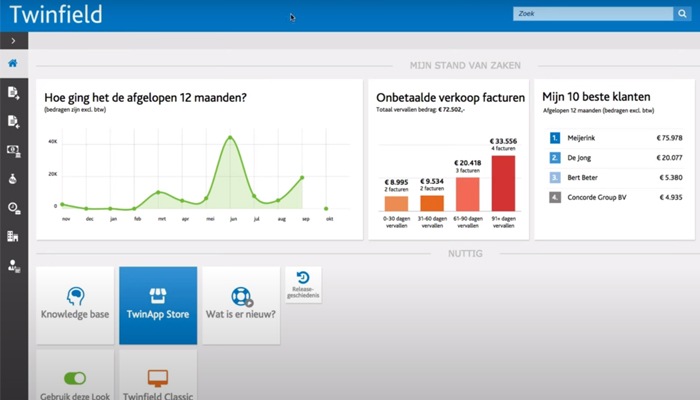The width and height of the screenshot is (700, 400).
Task: Click the 0-30 dagen vervallen bar
Action: [x=396, y=204]
